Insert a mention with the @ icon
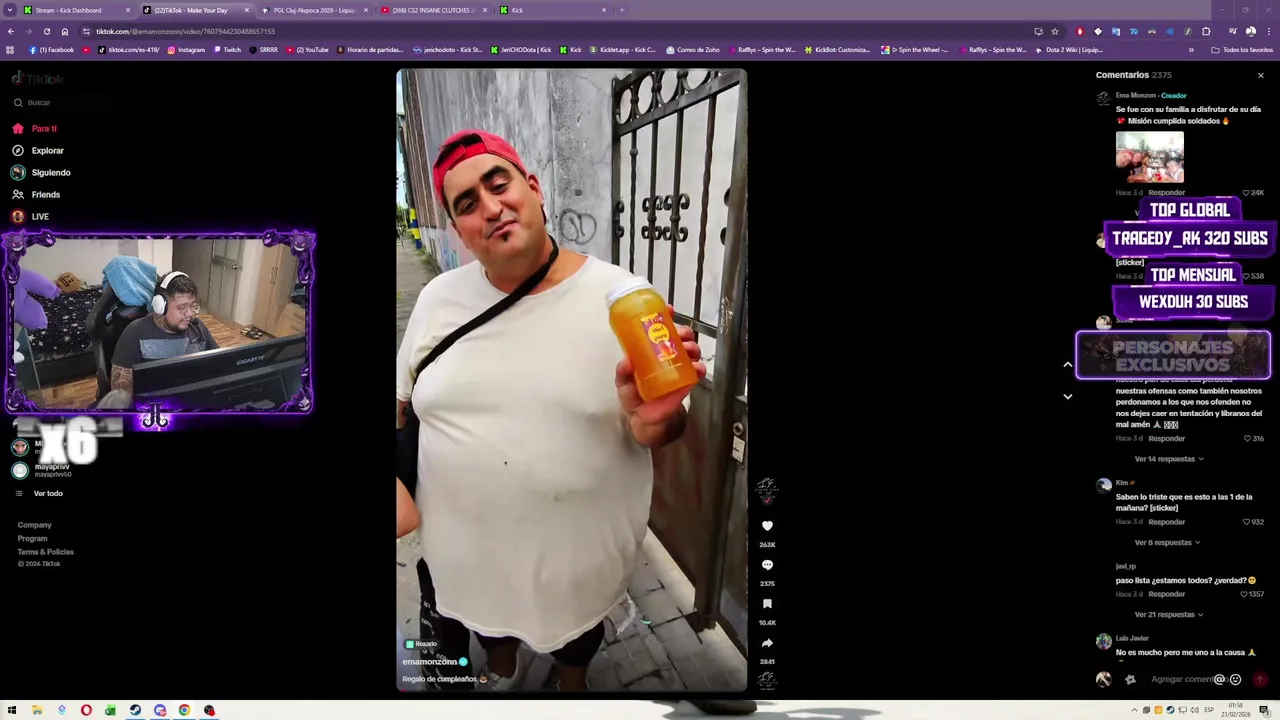This screenshot has width=1280, height=720. 1219,679
